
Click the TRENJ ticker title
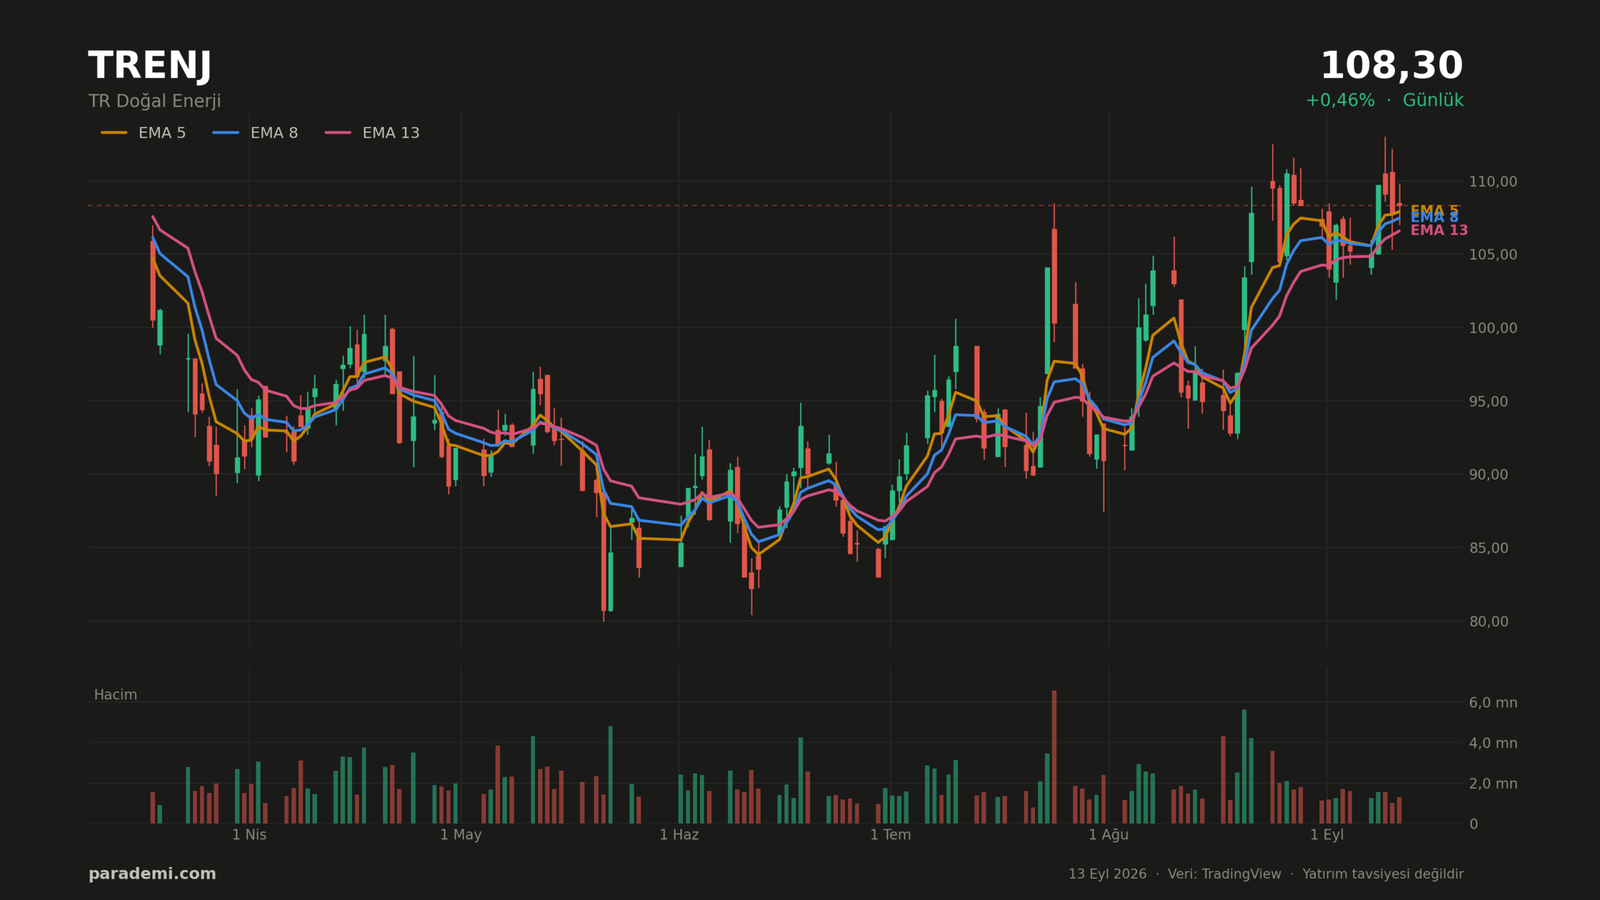coord(150,66)
